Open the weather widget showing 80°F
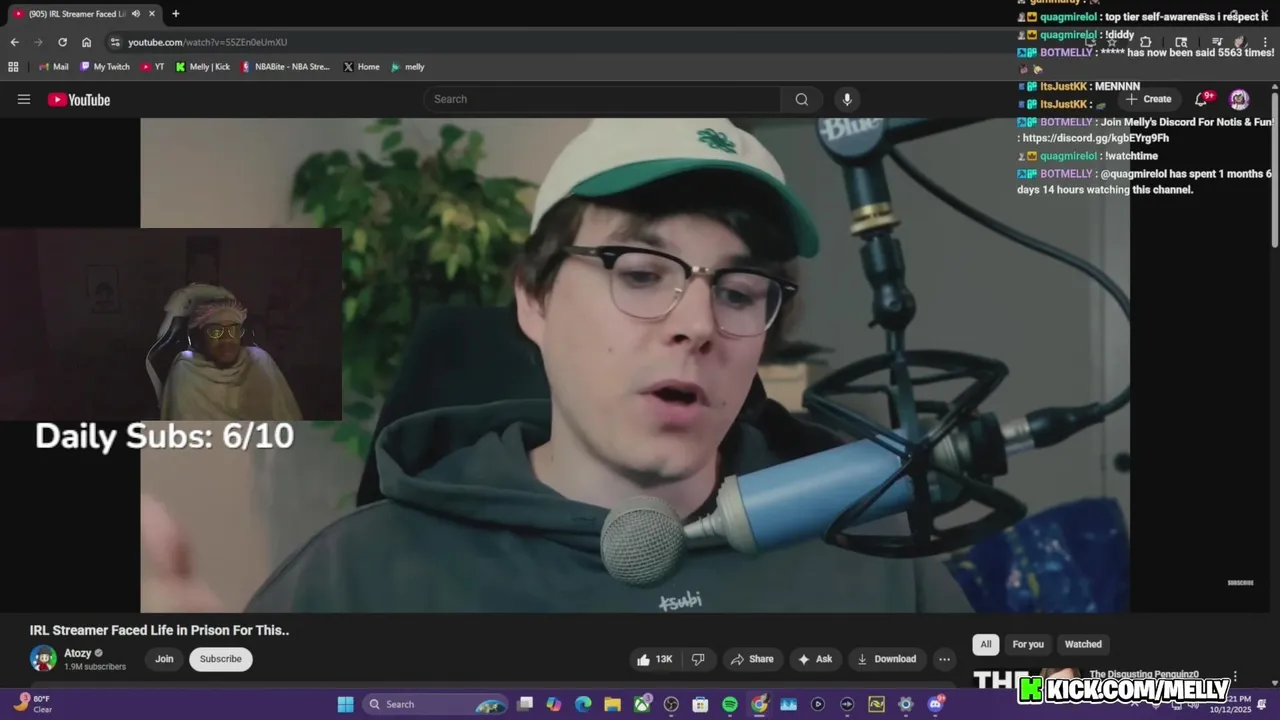Viewport: 1280px width, 720px height. (x=33, y=704)
